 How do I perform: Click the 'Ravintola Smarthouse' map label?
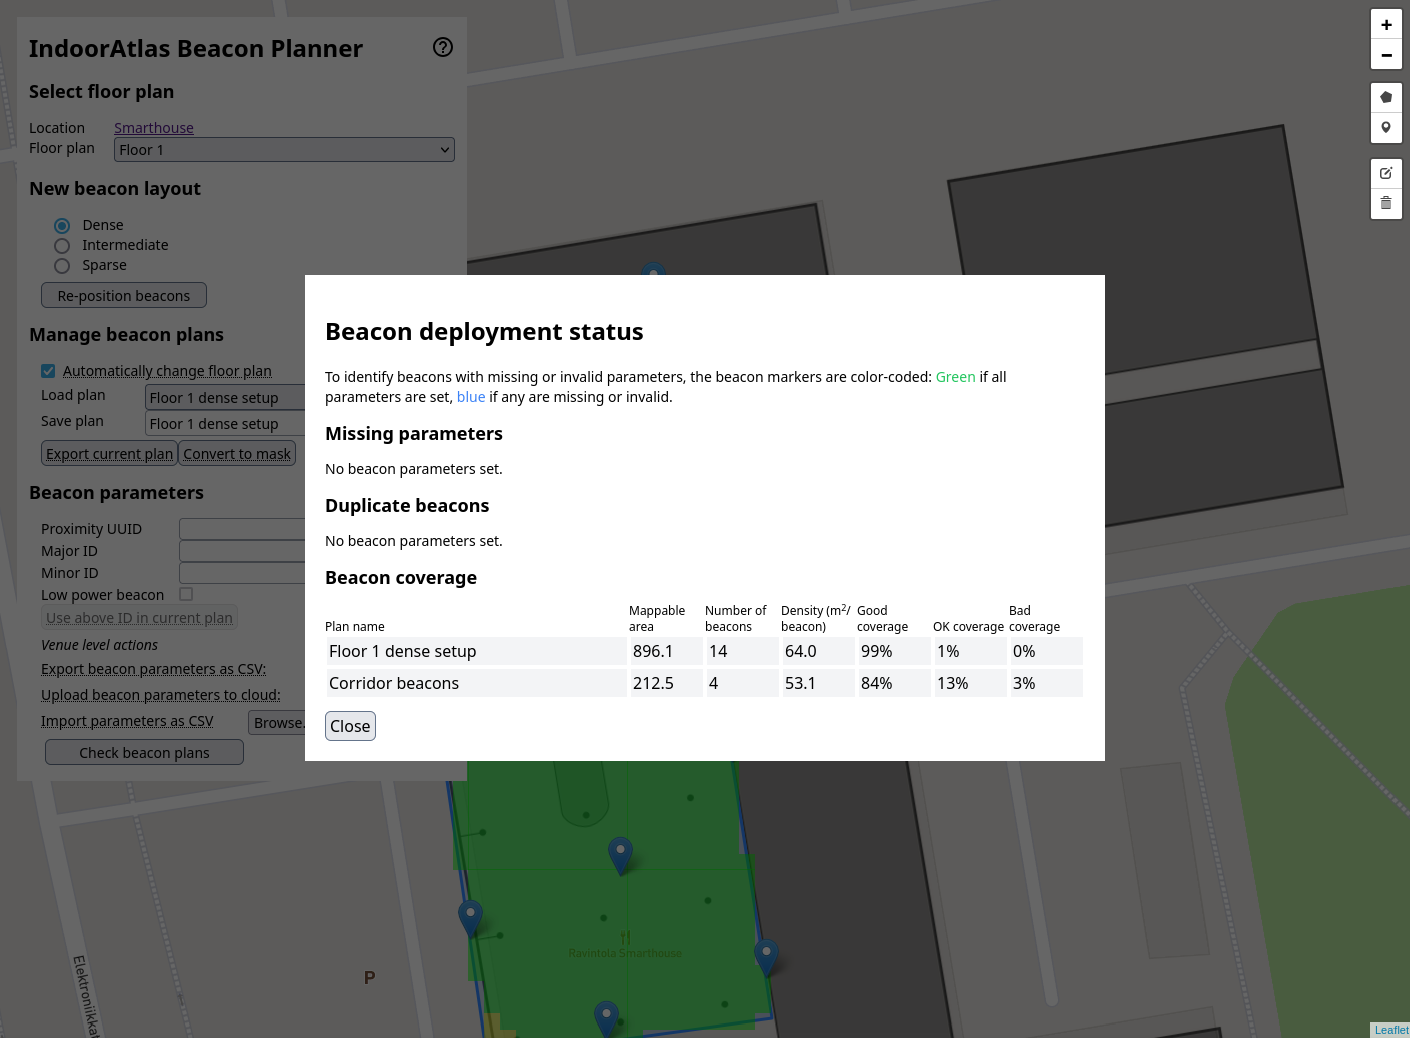tap(625, 953)
